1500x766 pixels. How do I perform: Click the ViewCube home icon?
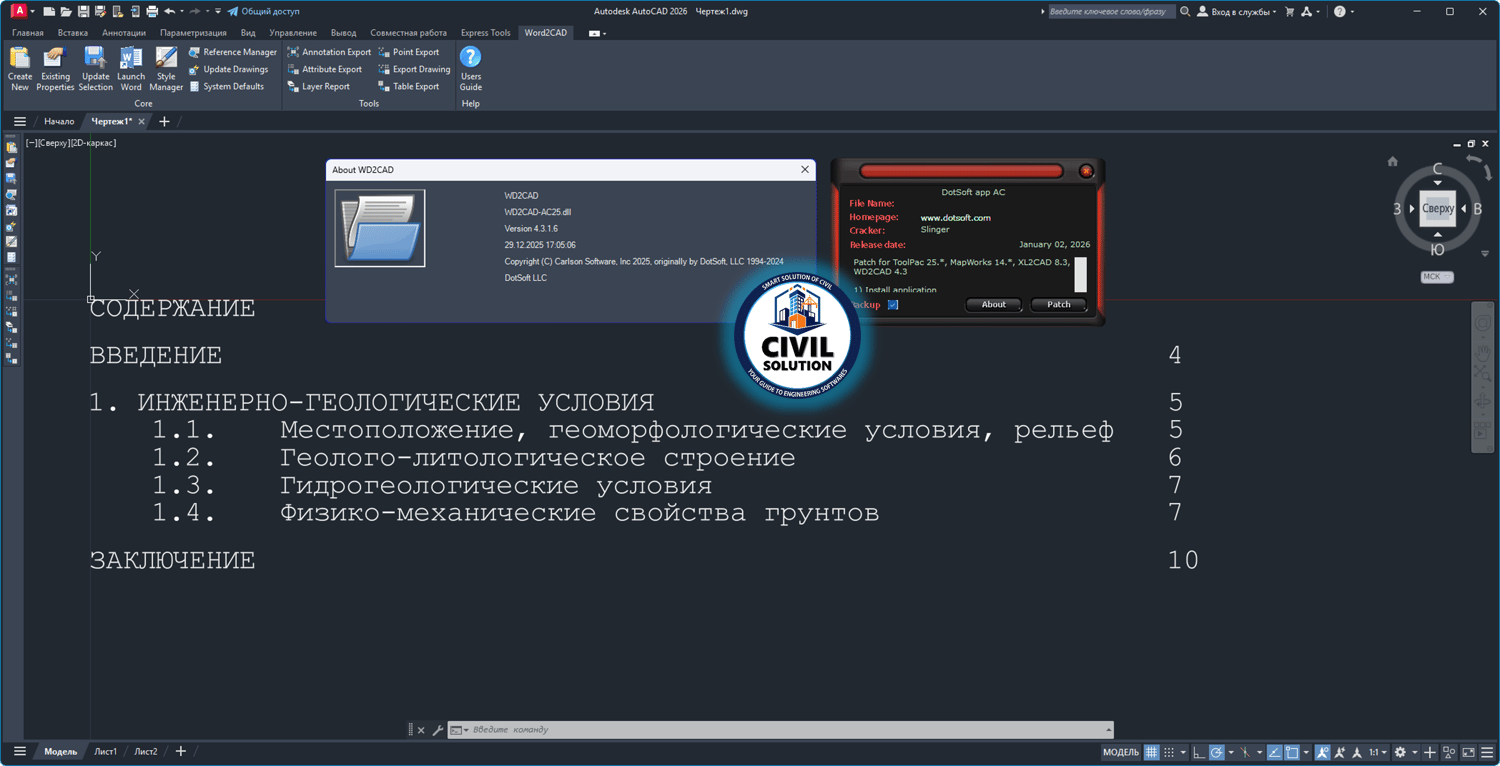click(x=1392, y=161)
